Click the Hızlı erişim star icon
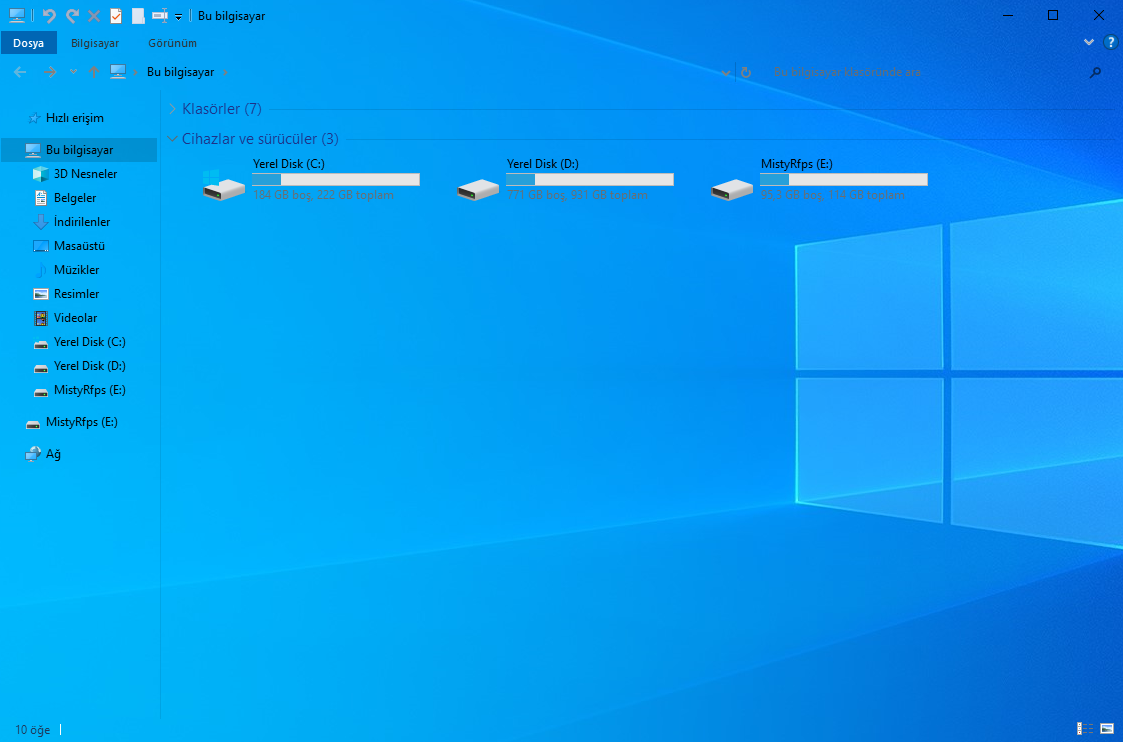Image resolution: width=1123 pixels, height=742 pixels. [33, 118]
